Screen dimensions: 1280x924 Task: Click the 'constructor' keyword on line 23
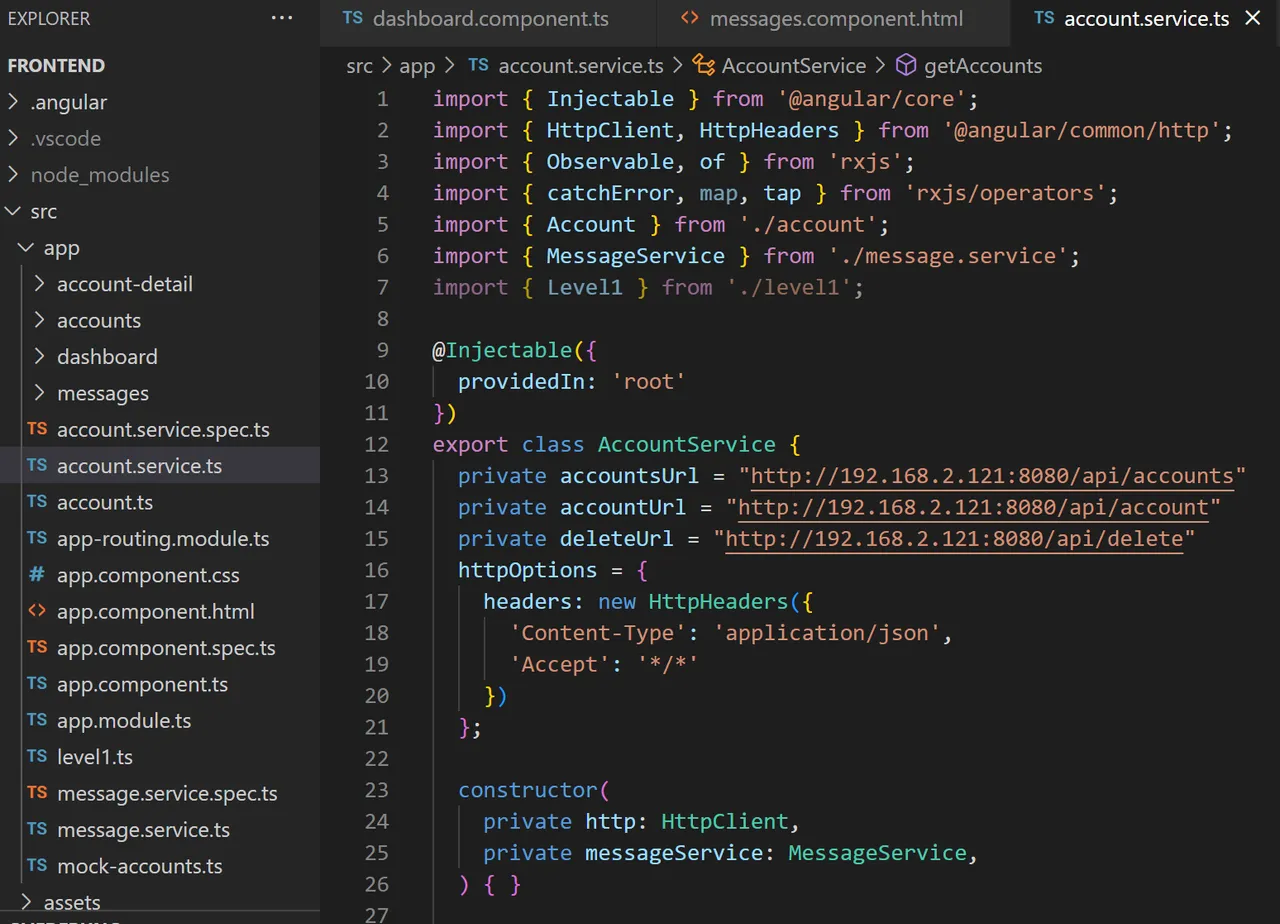[528, 790]
